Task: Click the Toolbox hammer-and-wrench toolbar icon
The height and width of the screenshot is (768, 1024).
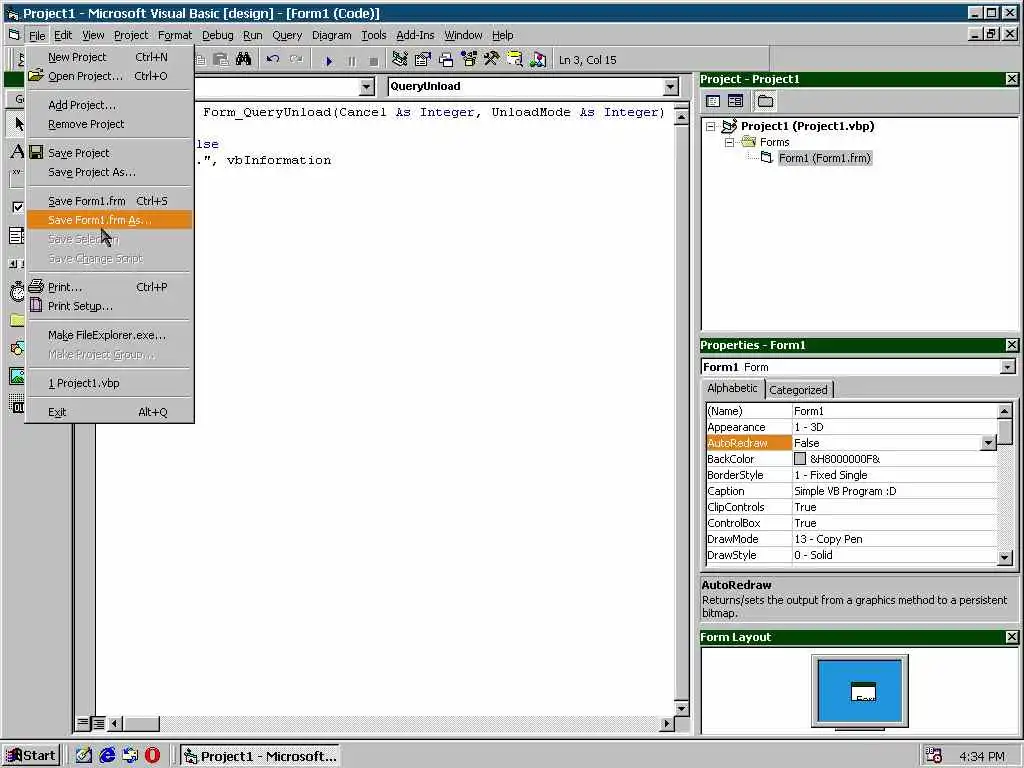Action: [492, 59]
